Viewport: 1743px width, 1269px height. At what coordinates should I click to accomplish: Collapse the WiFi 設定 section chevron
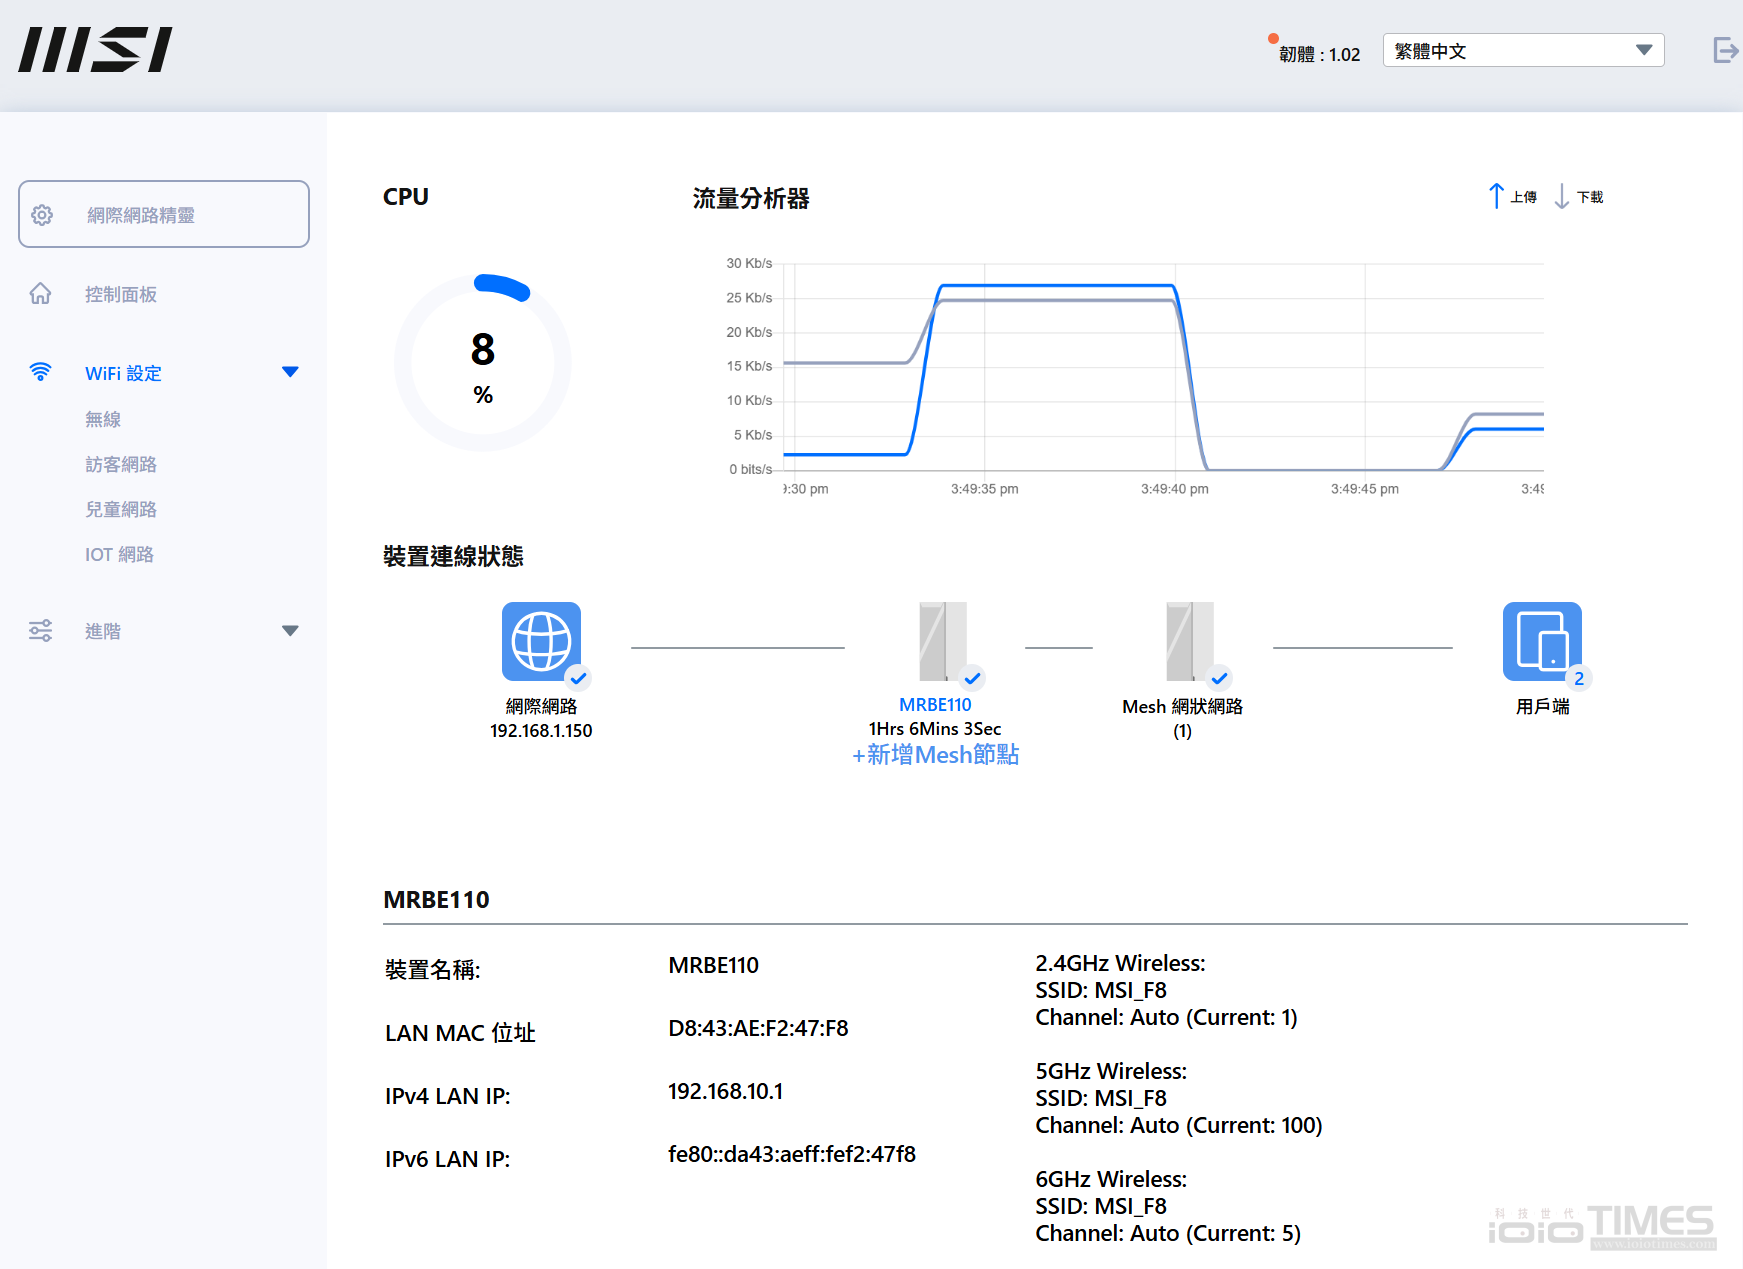(290, 371)
